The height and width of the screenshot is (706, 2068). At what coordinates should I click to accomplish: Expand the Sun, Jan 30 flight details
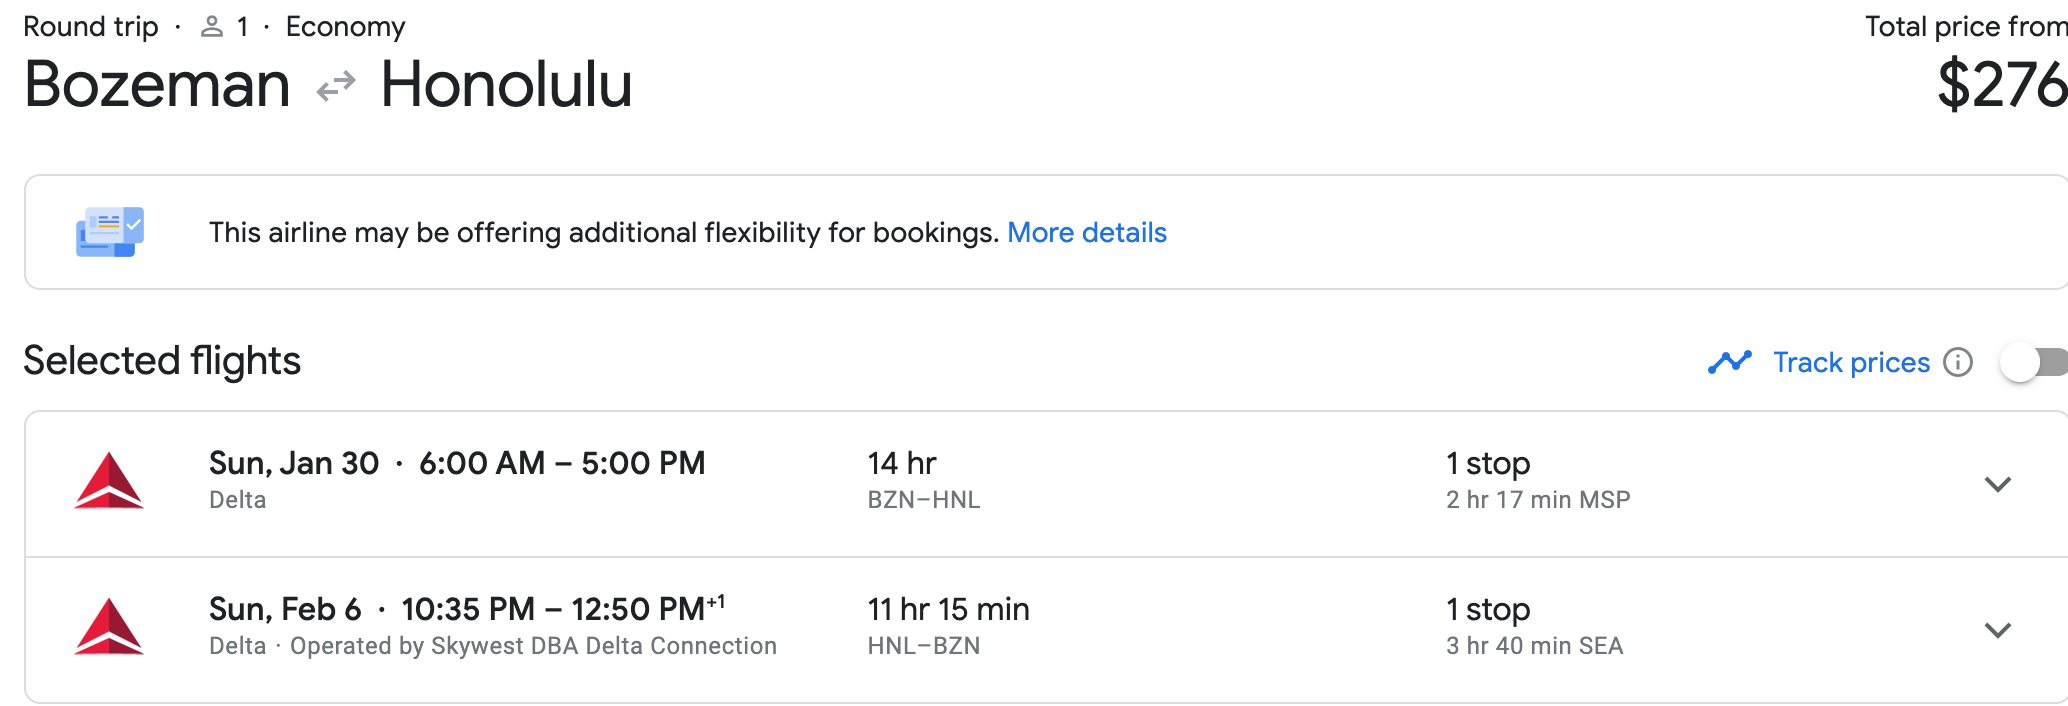(1997, 485)
